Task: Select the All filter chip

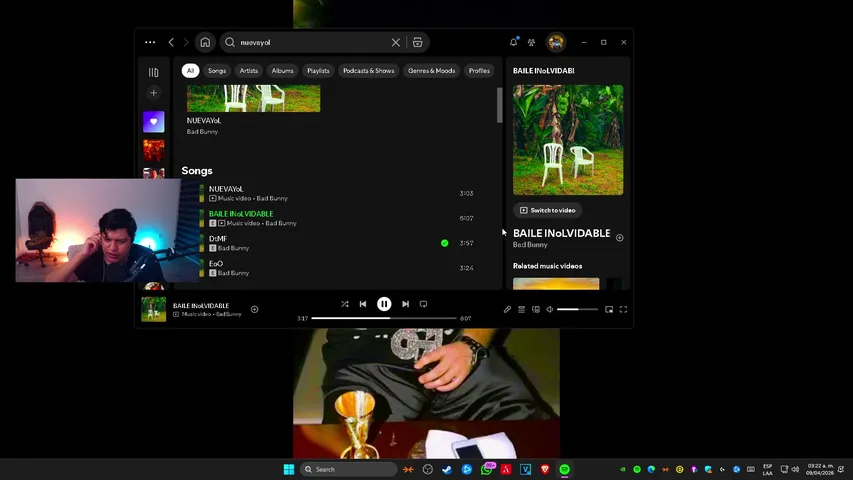Action: (x=190, y=71)
